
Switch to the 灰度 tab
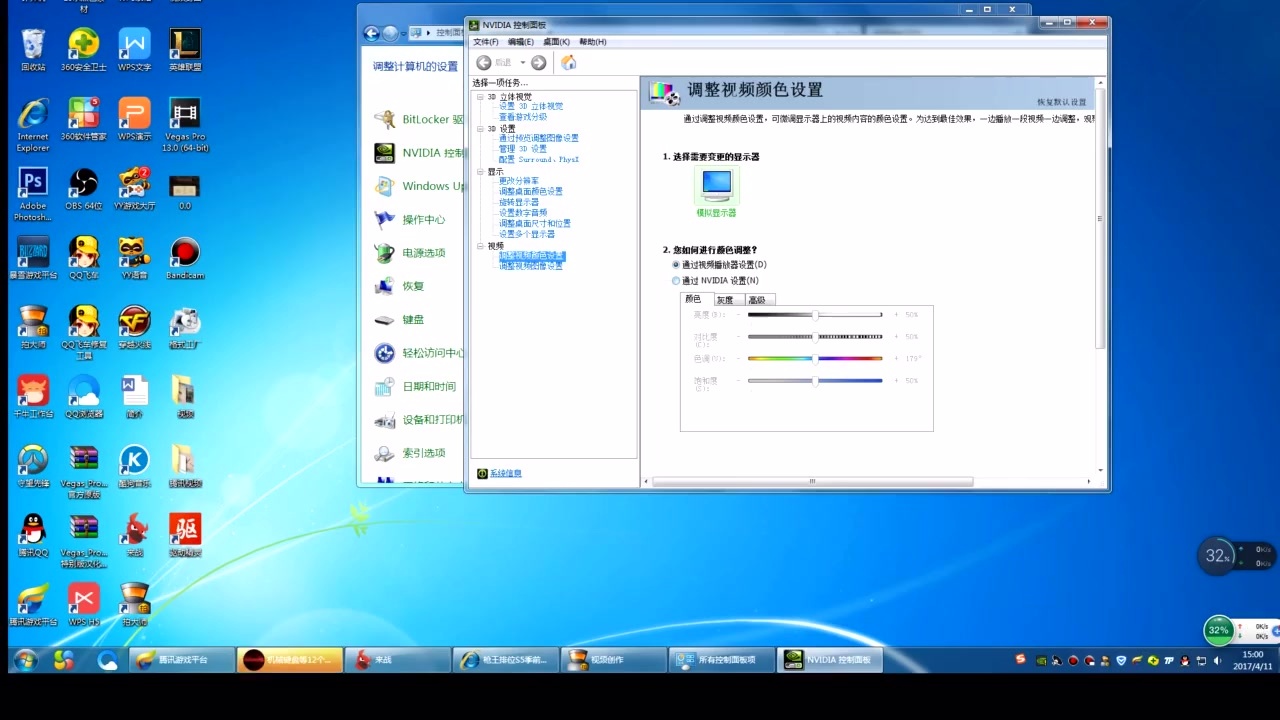[725, 300]
